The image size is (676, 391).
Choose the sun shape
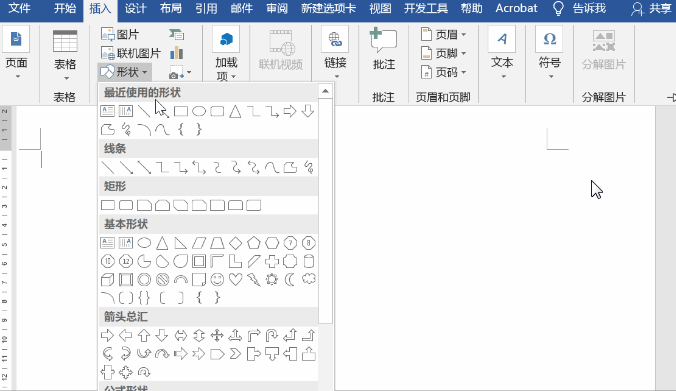click(x=272, y=279)
